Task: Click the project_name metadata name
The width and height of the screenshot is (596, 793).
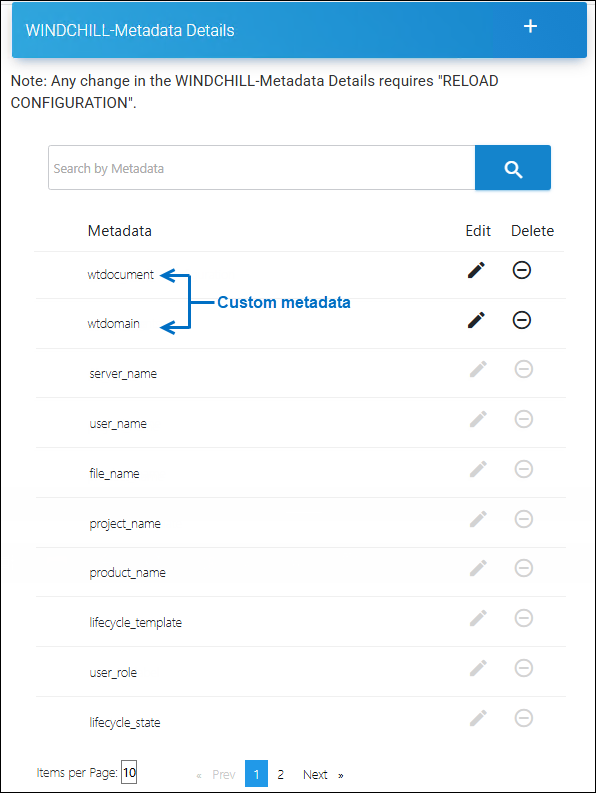Action: click(125, 524)
